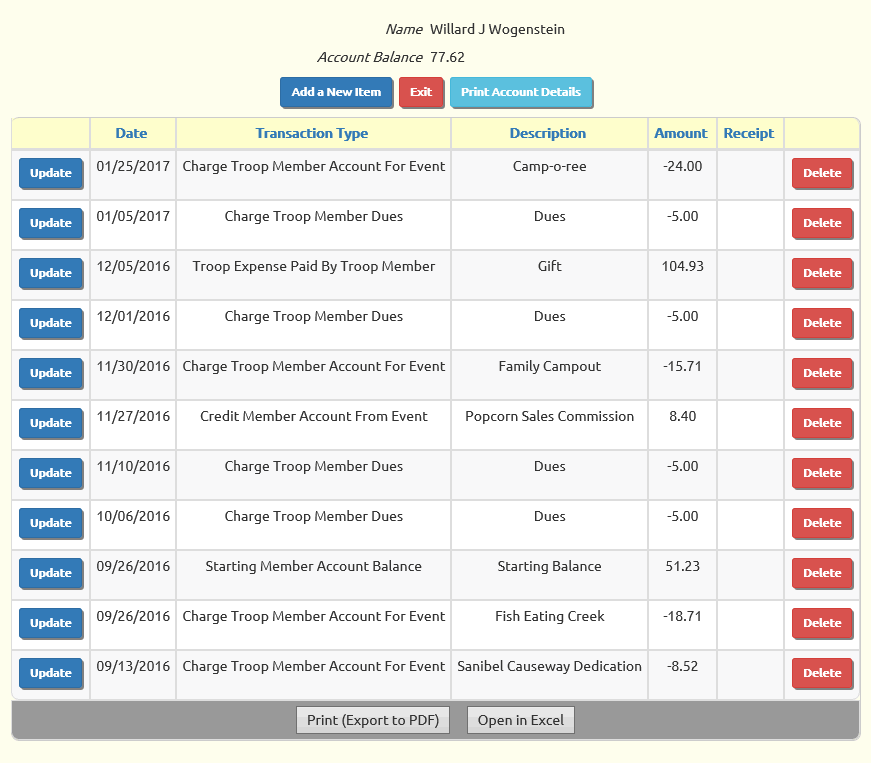Click the date 09/13/2016

[133, 666]
